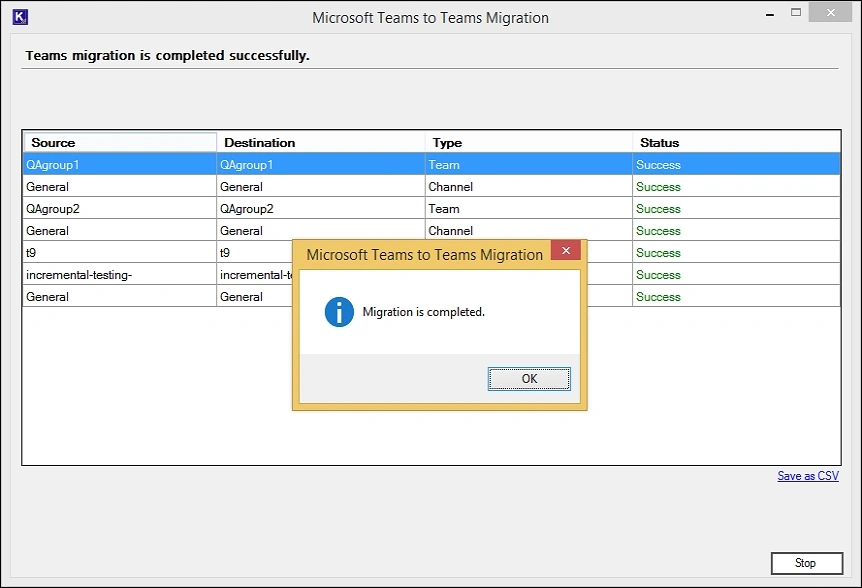Close the main Teams Migration window
This screenshot has width=862, height=588.
[830, 12]
